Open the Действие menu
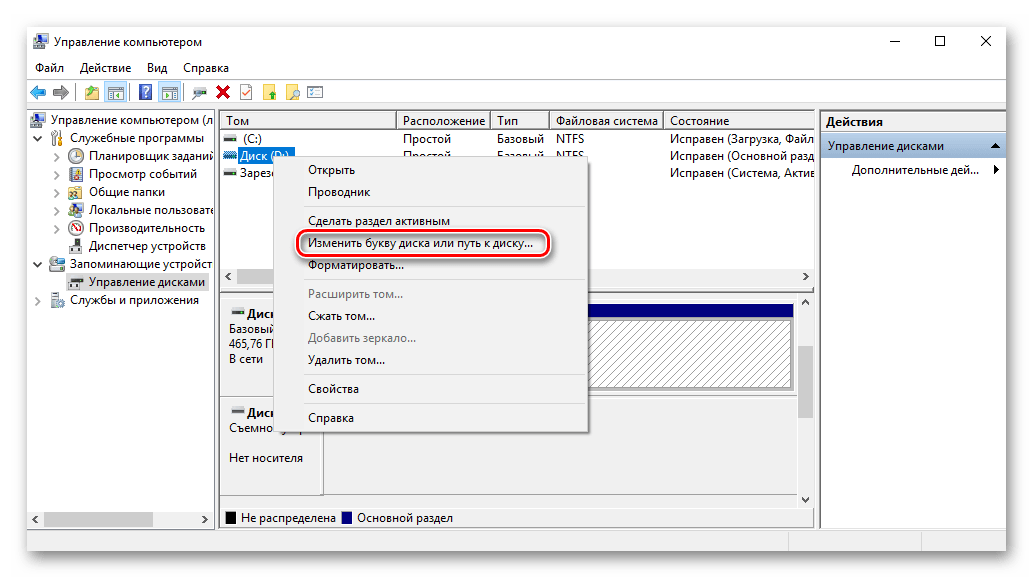This screenshot has height=578, width=1033. (105, 68)
